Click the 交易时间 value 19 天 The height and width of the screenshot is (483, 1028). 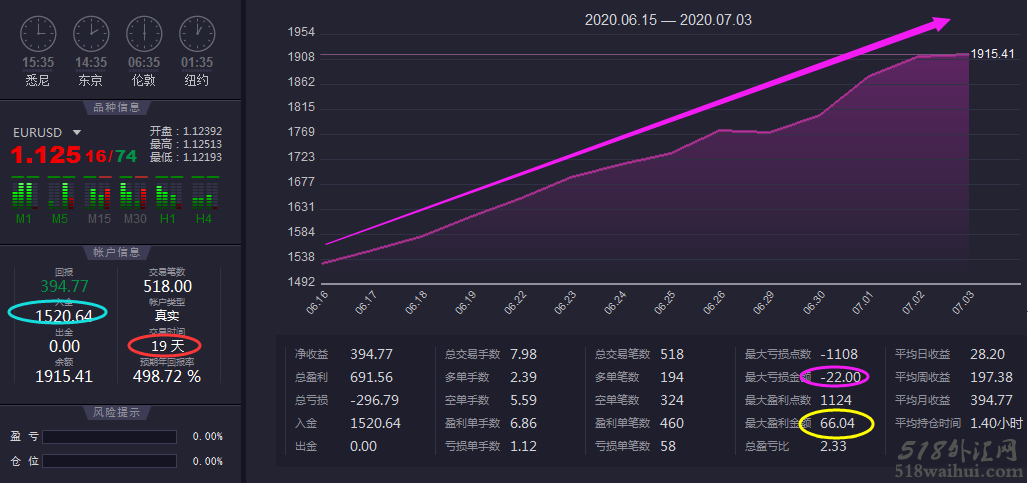coord(167,345)
